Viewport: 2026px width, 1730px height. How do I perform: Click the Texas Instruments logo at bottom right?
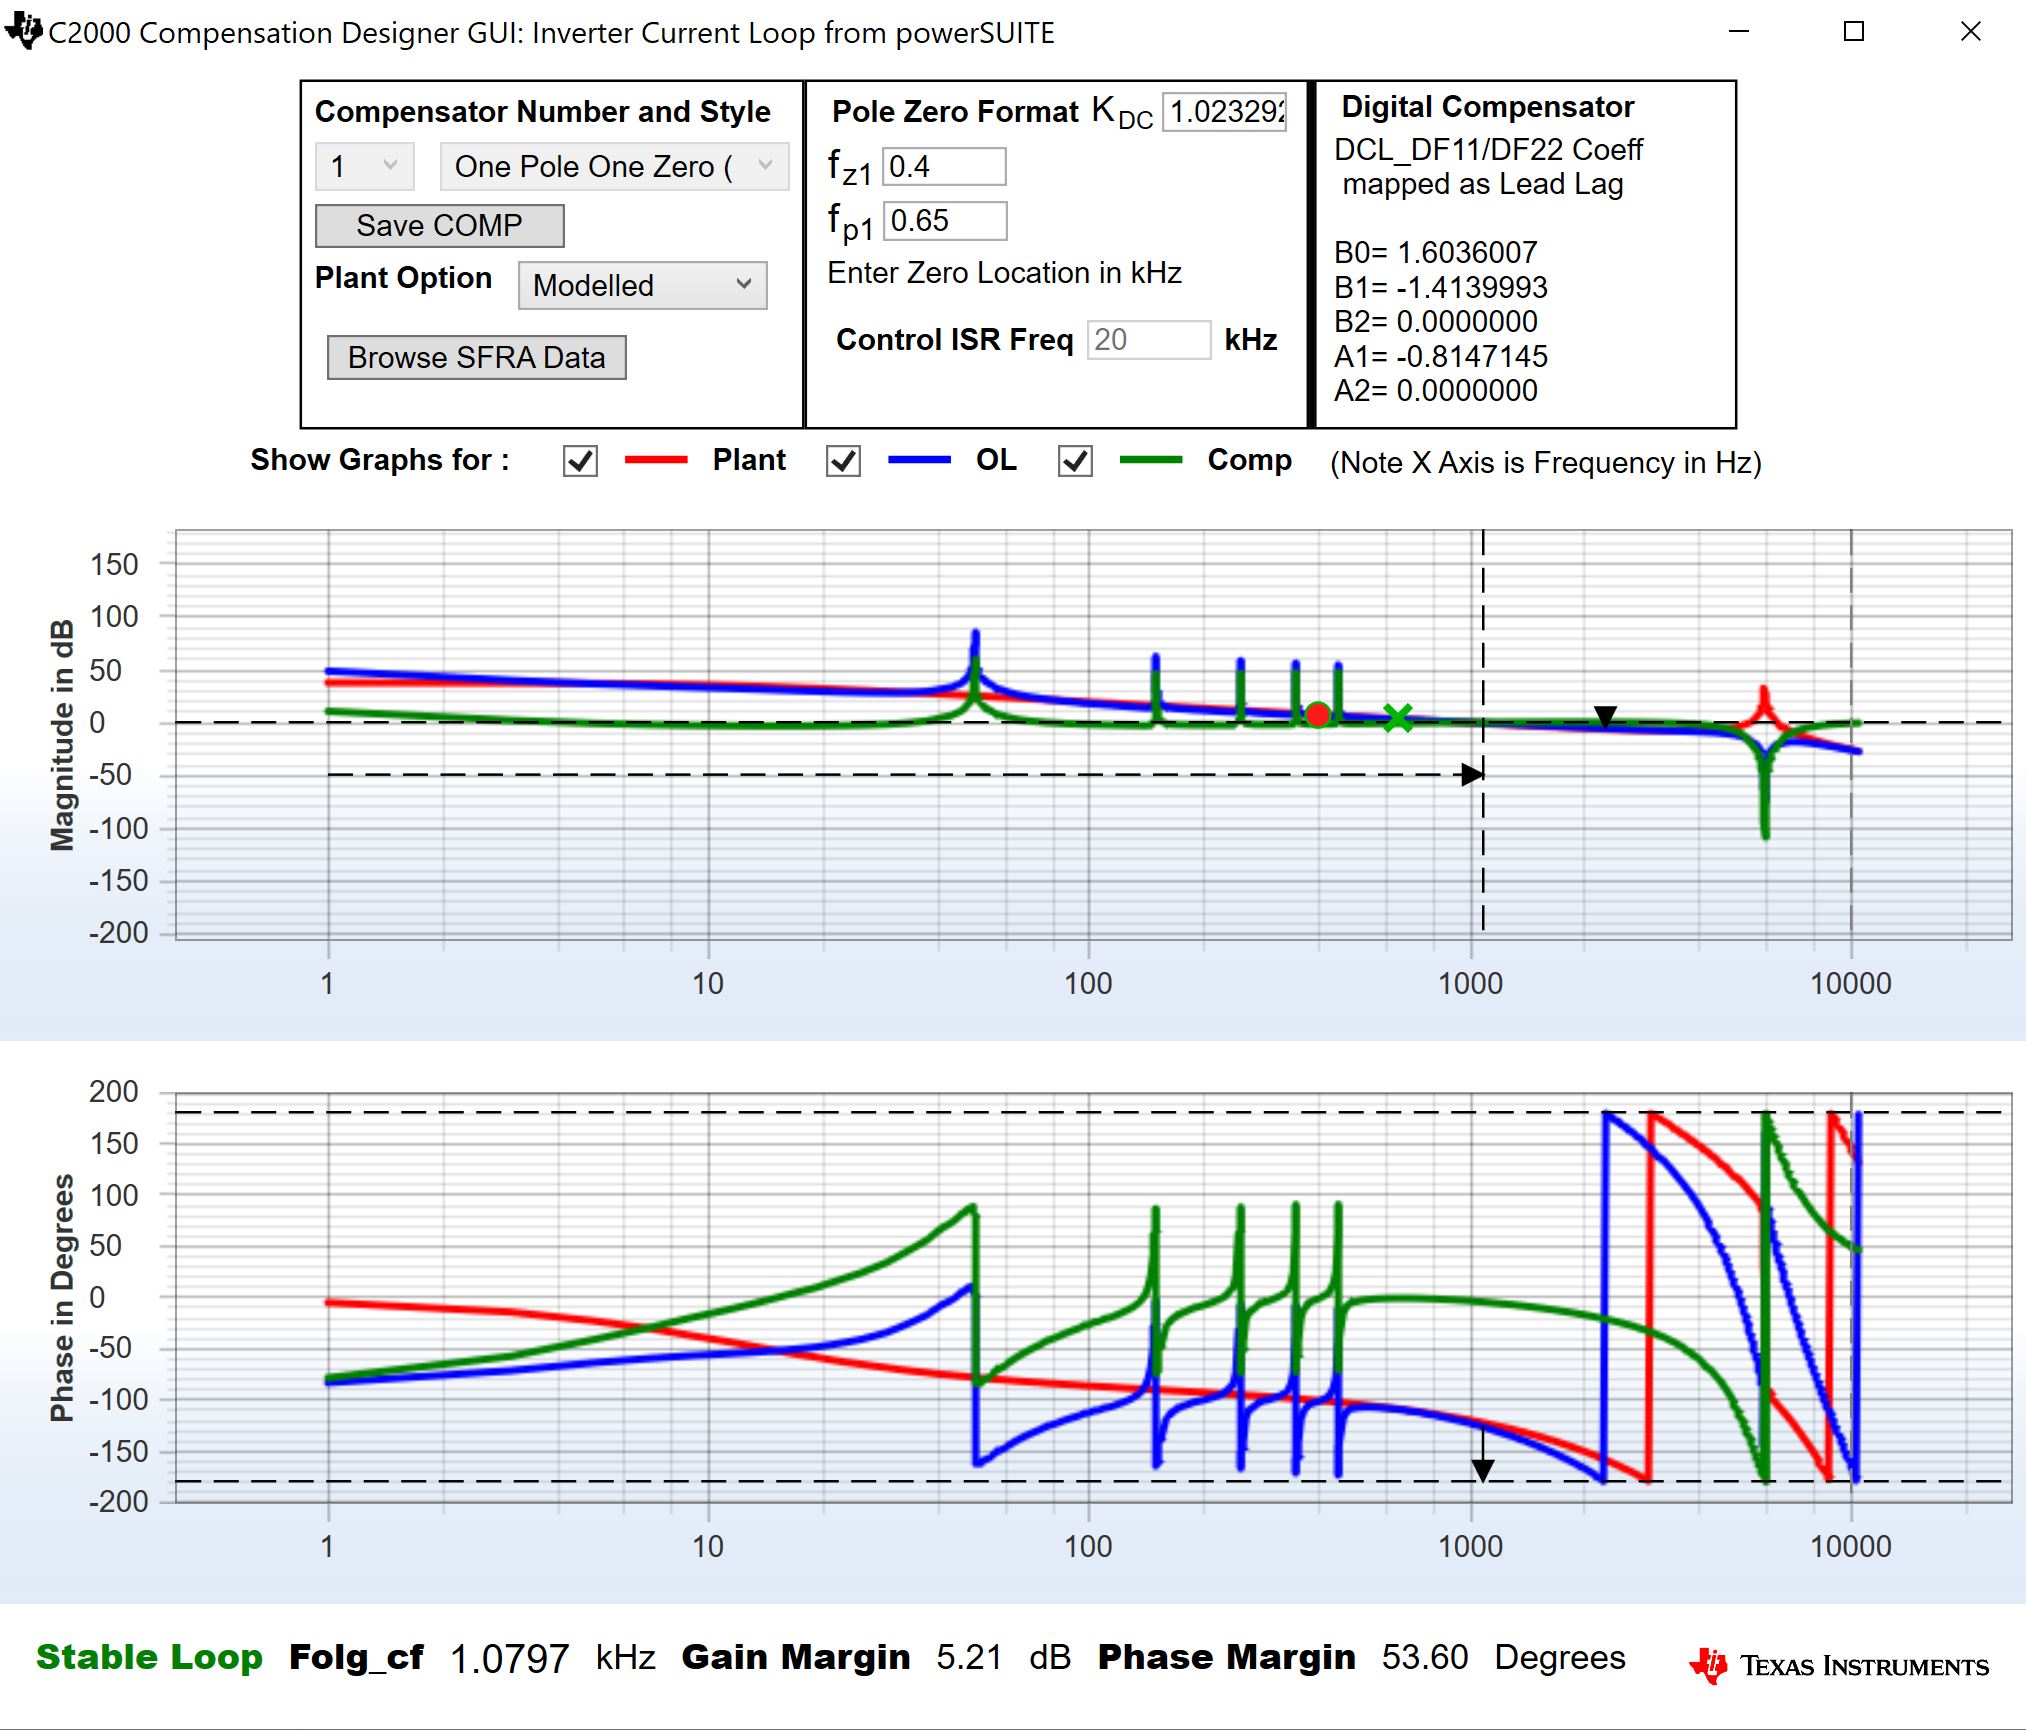coord(1839,1665)
